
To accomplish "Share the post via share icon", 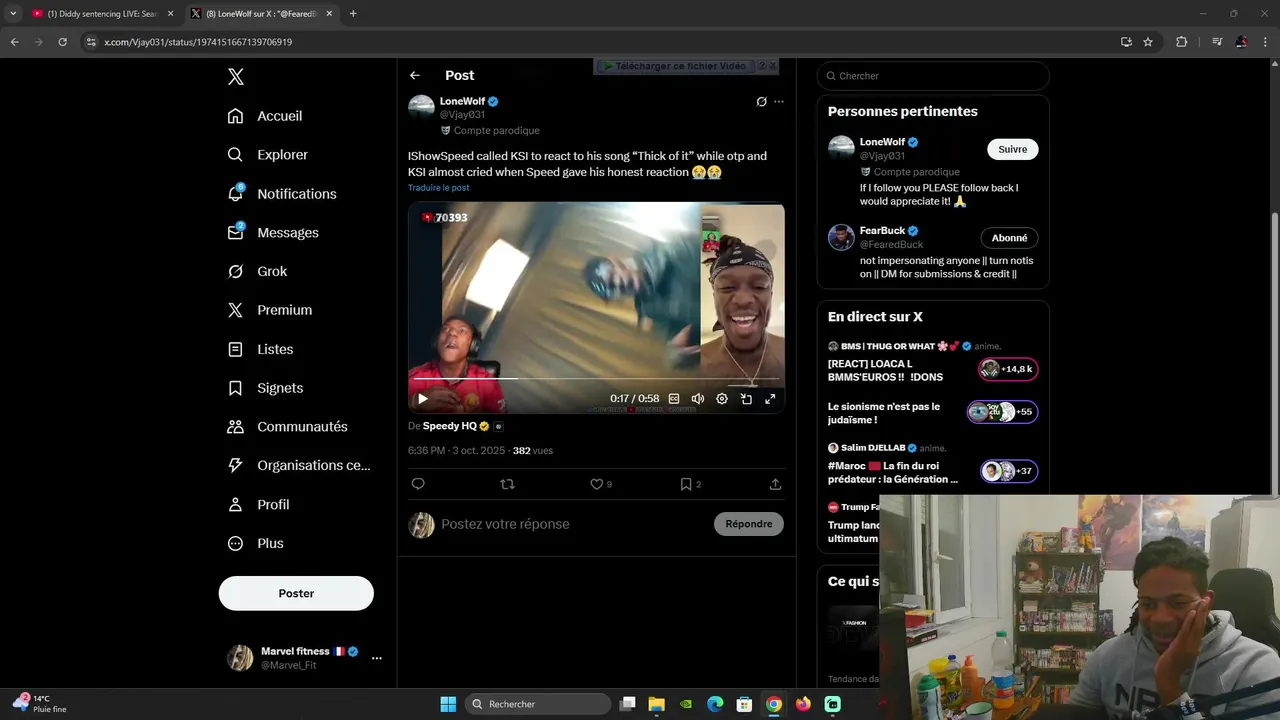I will pos(775,484).
